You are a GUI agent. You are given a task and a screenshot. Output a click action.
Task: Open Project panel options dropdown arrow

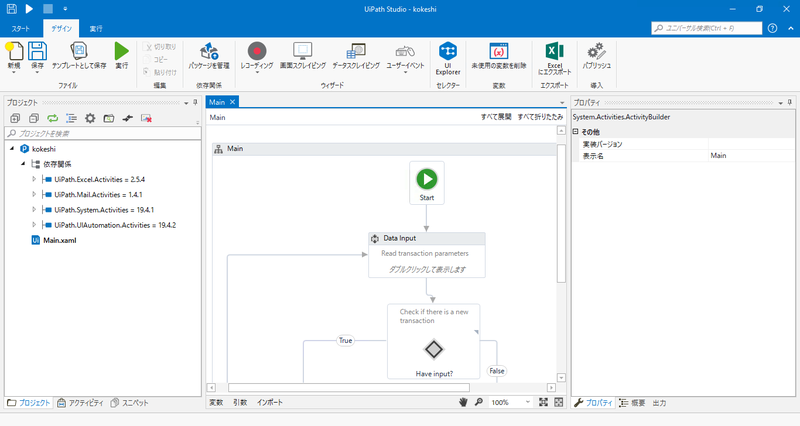186,103
